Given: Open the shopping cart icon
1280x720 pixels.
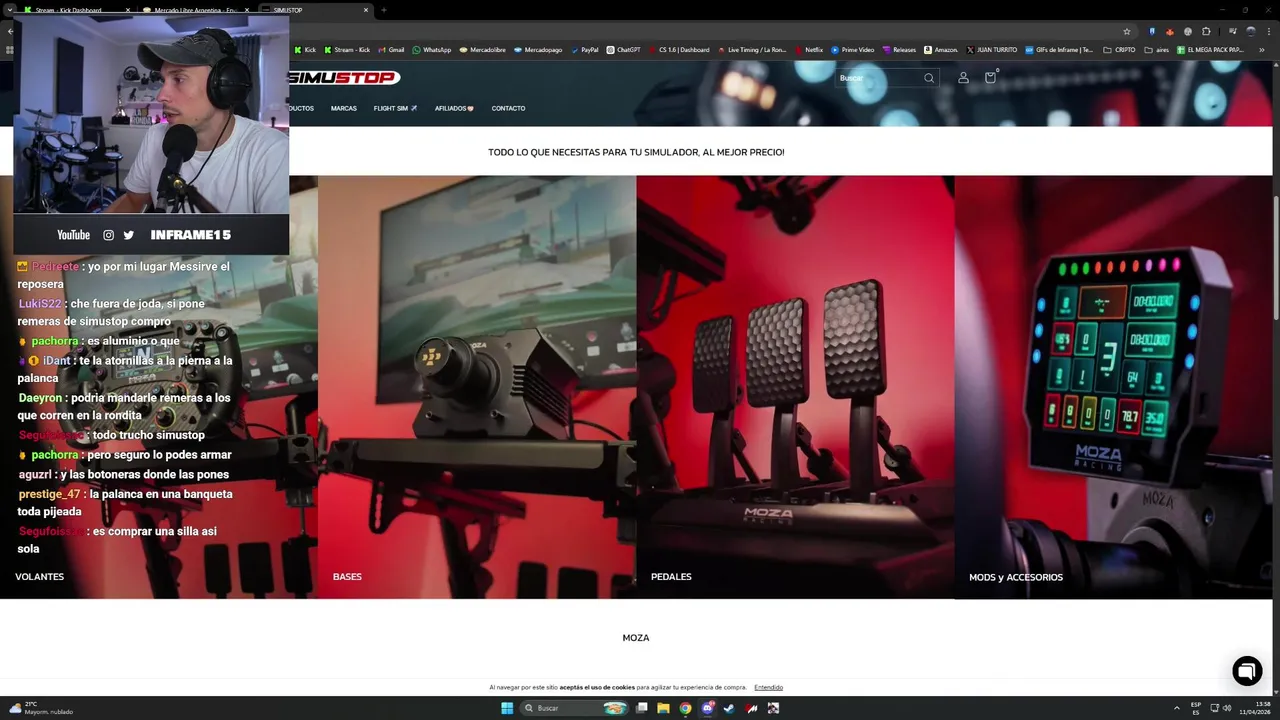Looking at the screenshot, I should click(990, 78).
